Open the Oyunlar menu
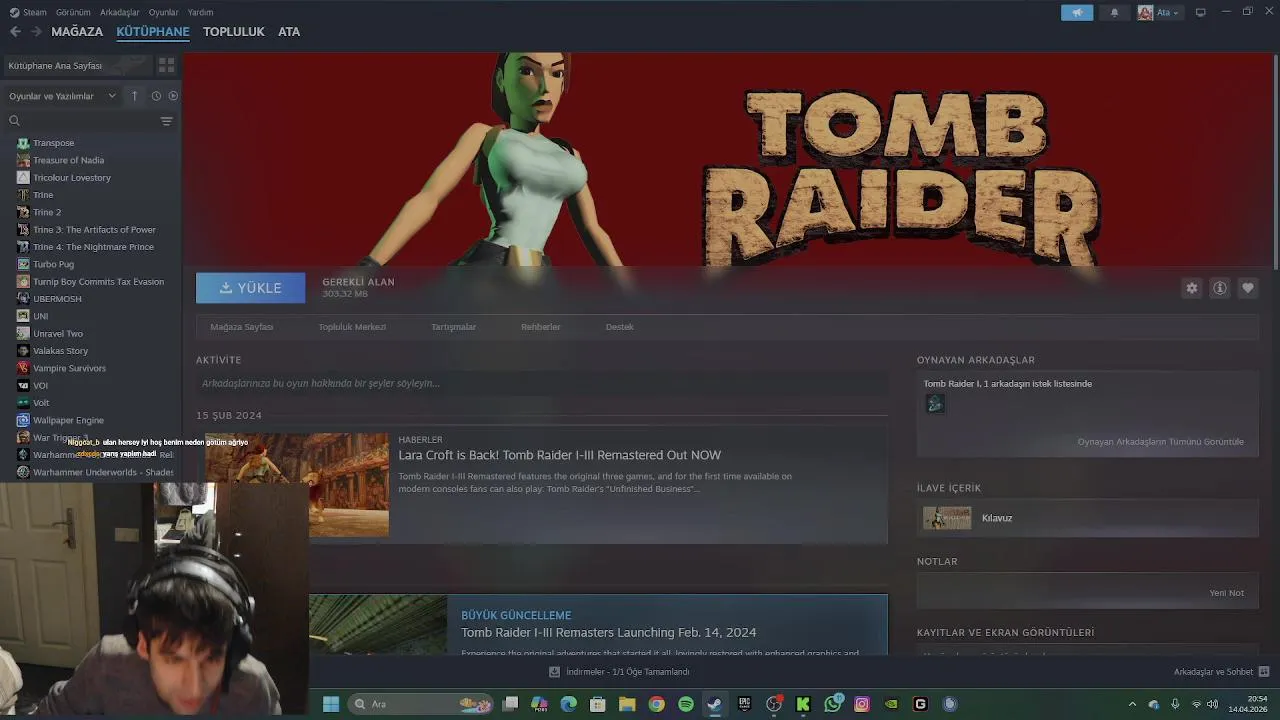Viewport: 1280px width, 720px height. (163, 12)
